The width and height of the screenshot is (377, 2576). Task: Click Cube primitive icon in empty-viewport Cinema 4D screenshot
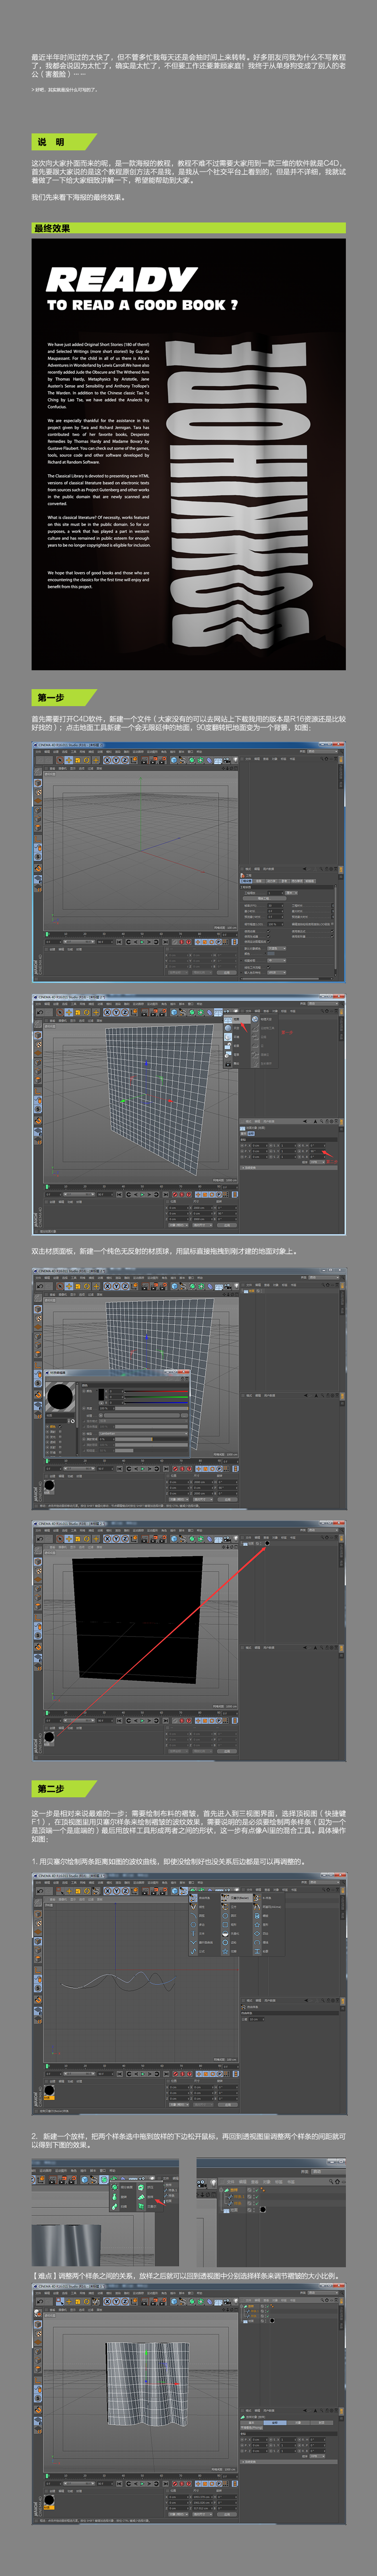point(175,760)
